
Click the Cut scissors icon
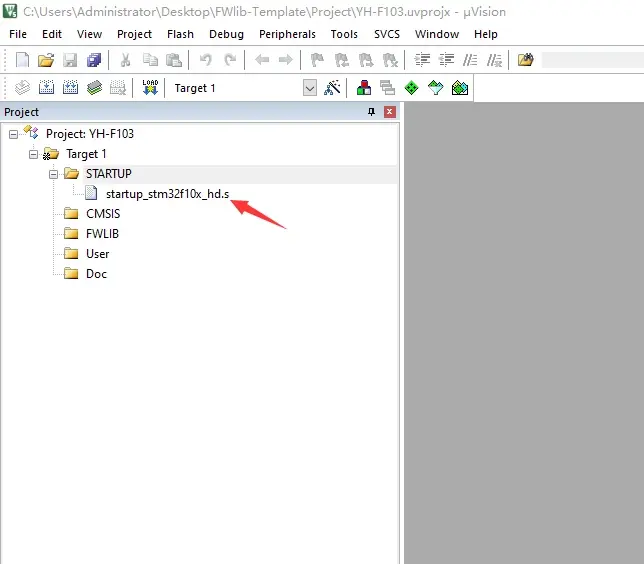(x=125, y=60)
